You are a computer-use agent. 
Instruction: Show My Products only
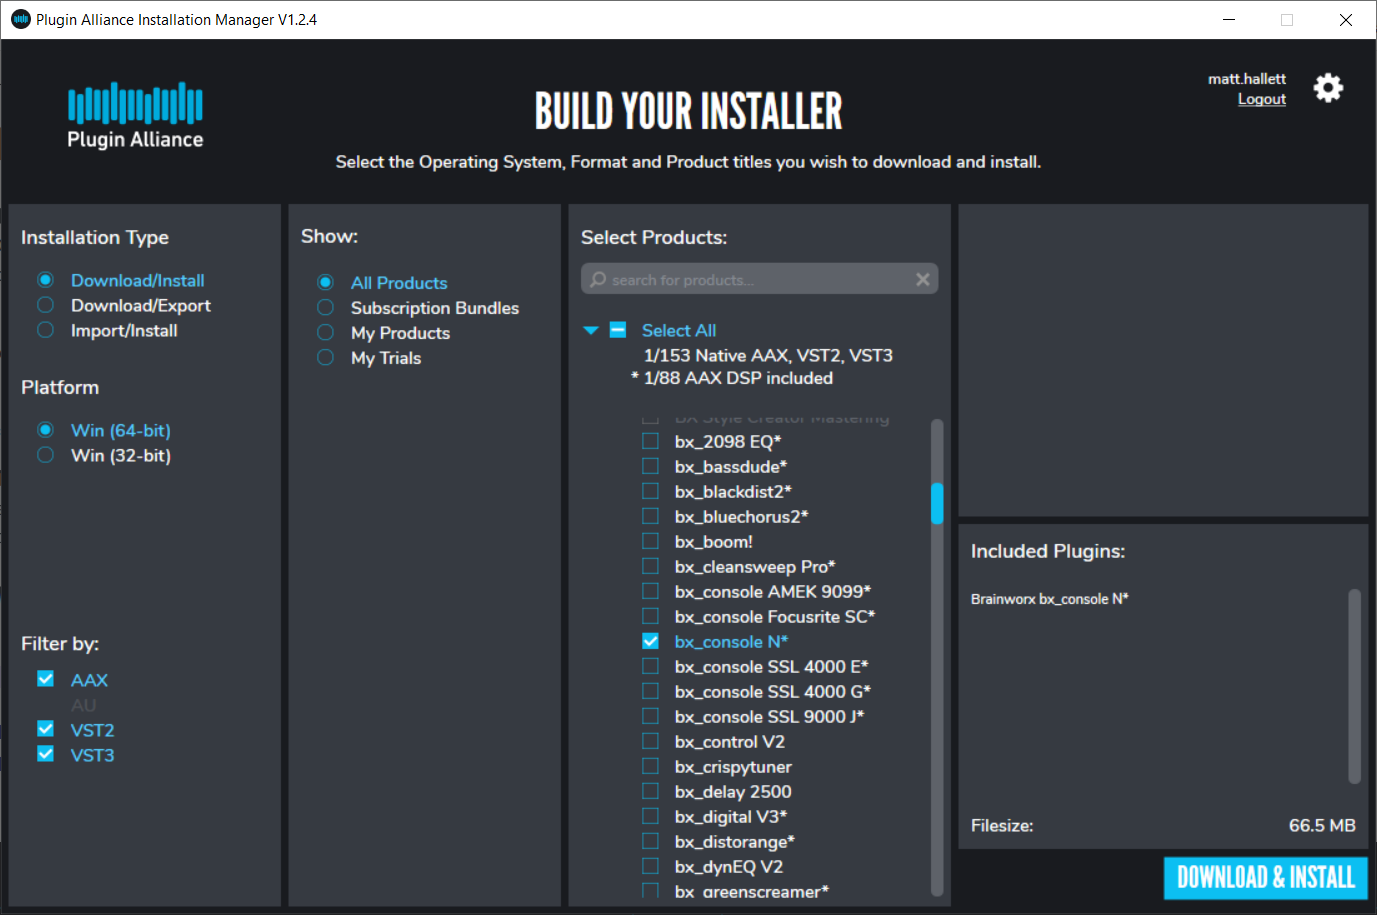pos(325,332)
